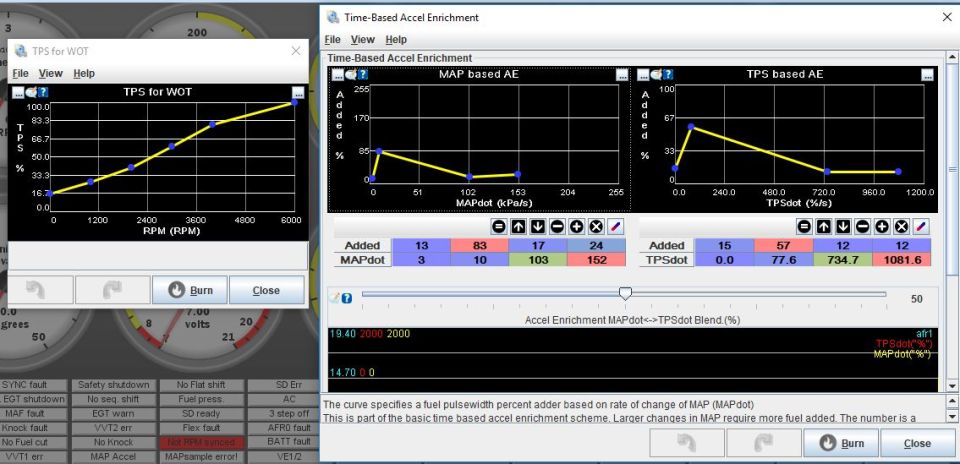Image resolution: width=960 pixels, height=464 pixels.
Task: Click the 'Not RPM synced' red status indicator
Action: (201, 442)
